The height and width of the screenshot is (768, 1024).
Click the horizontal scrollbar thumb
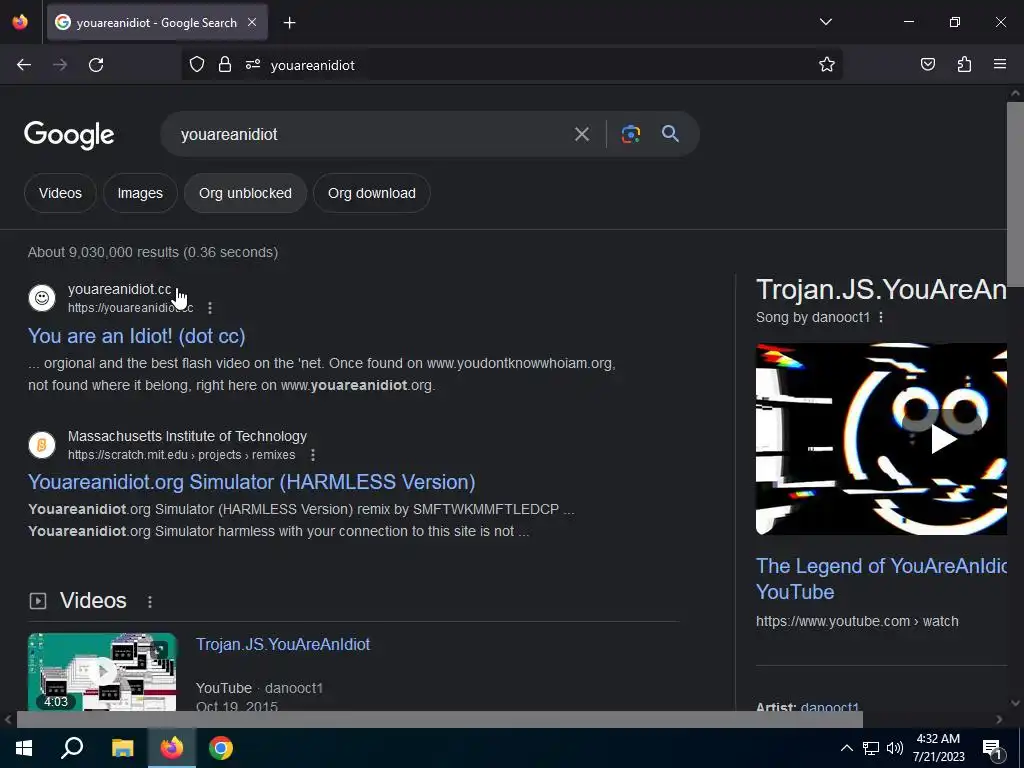click(x=440, y=720)
